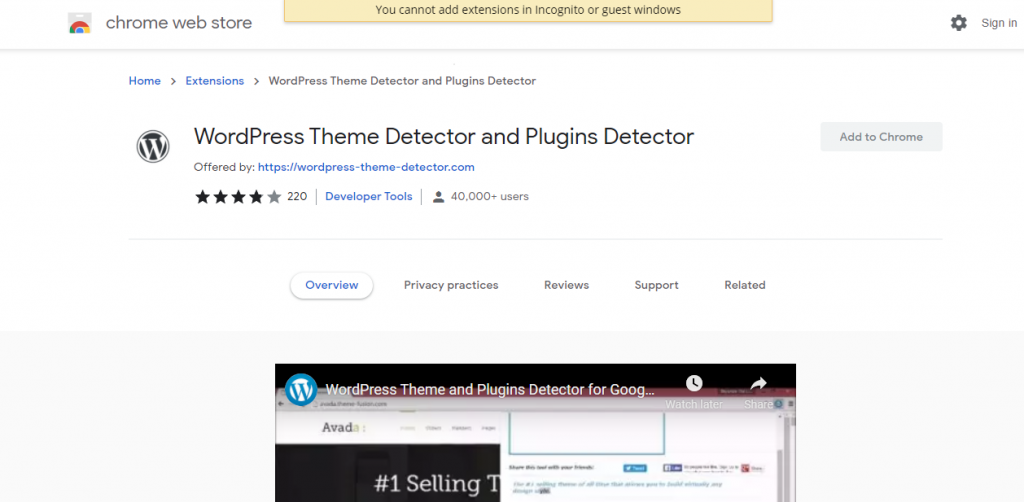This screenshot has width=1024, height=502.
Task: Click the star rating icons
Action: coord(238,197)
